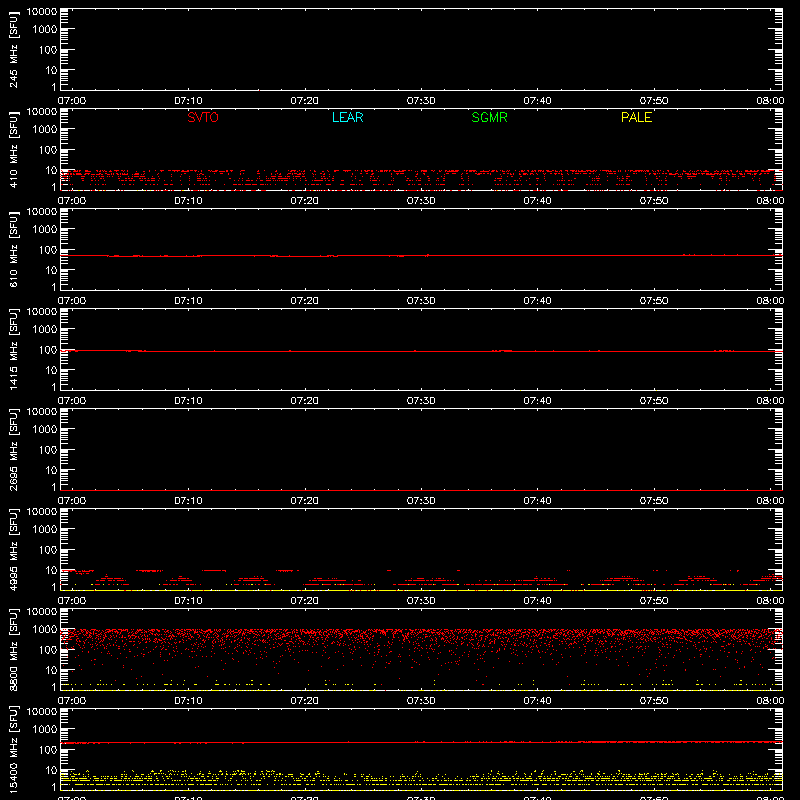Click the red flux trace in 15400 MHz panel
The height and width of the screenshot is (800, 800).
click(x=421, y=742)
